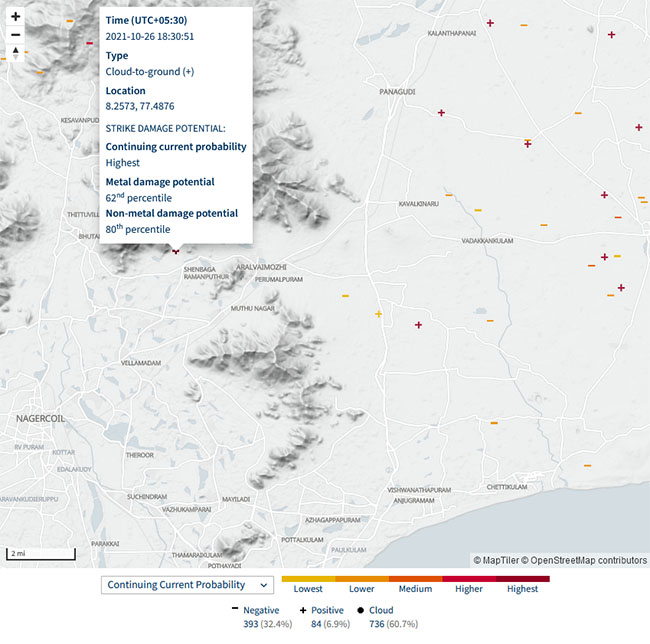
Task: Open the Continuing Current Probability dropdown
Action: (x=187, y=585)
